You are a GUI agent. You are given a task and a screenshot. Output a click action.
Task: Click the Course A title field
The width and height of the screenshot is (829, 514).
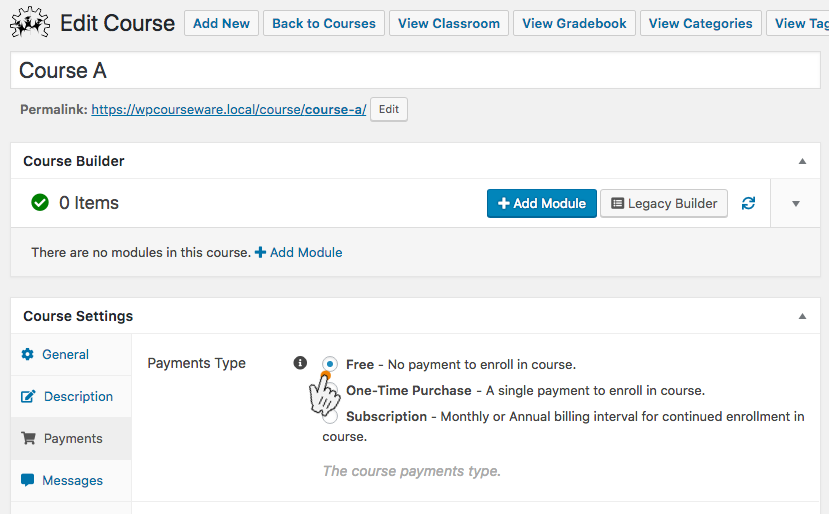click(x=415, y=70)
